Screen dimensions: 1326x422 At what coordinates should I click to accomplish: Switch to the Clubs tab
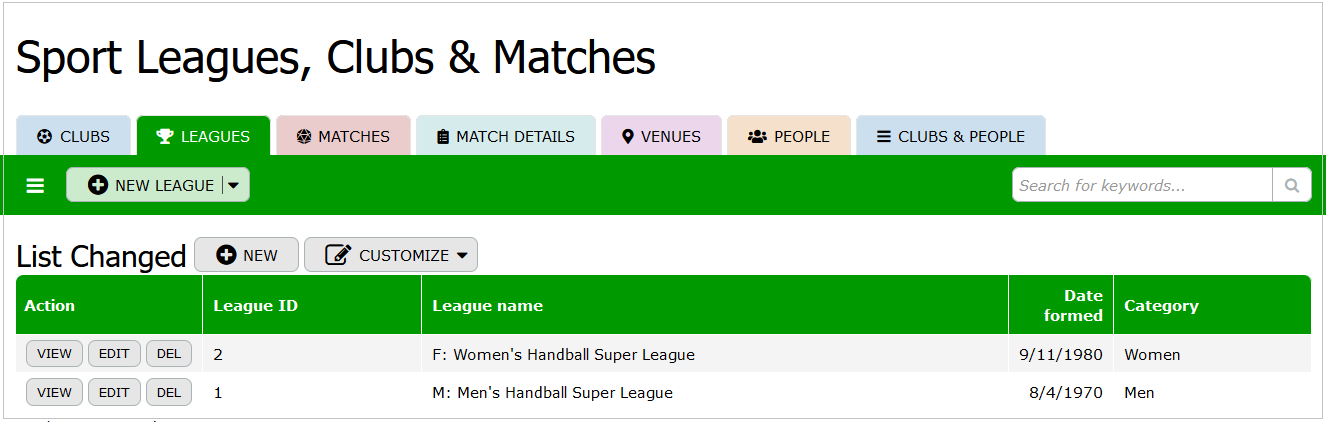(73, 137)
